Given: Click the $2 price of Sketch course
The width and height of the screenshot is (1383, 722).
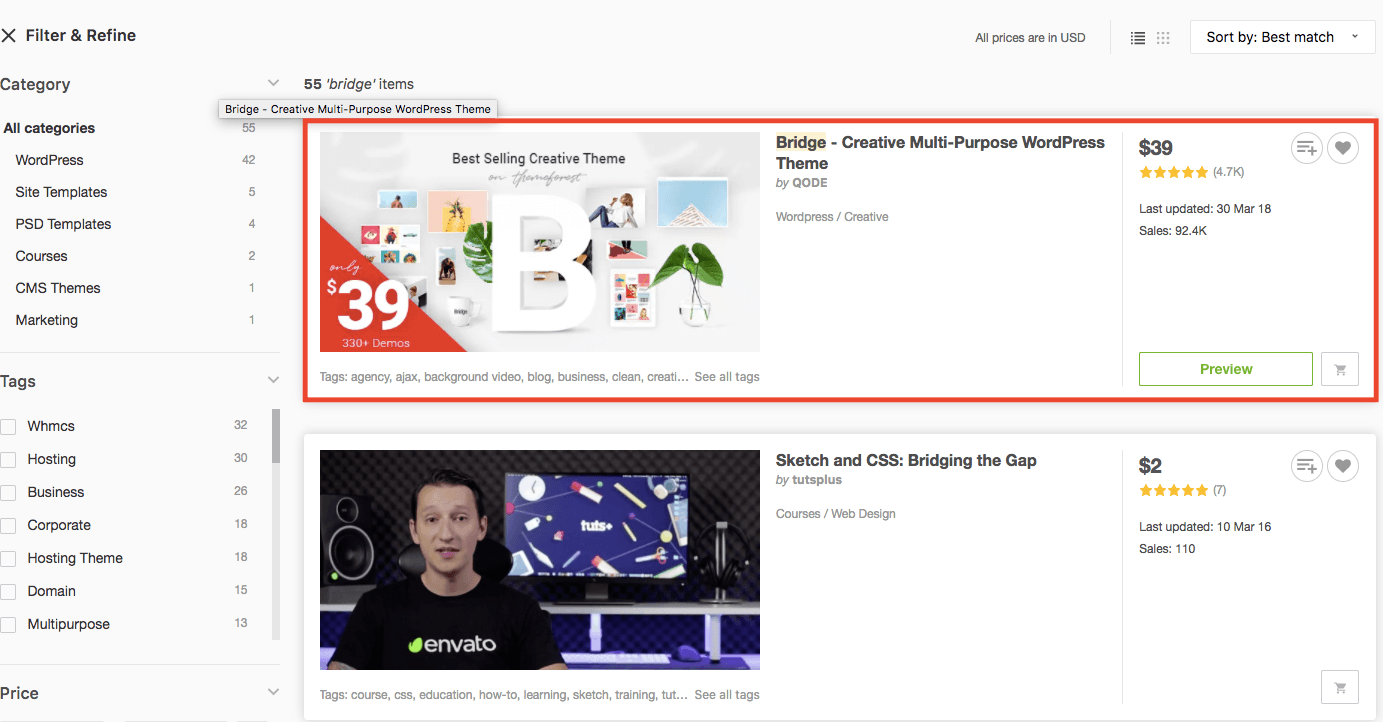Looking at the screenshot, I should point(1150,466).
